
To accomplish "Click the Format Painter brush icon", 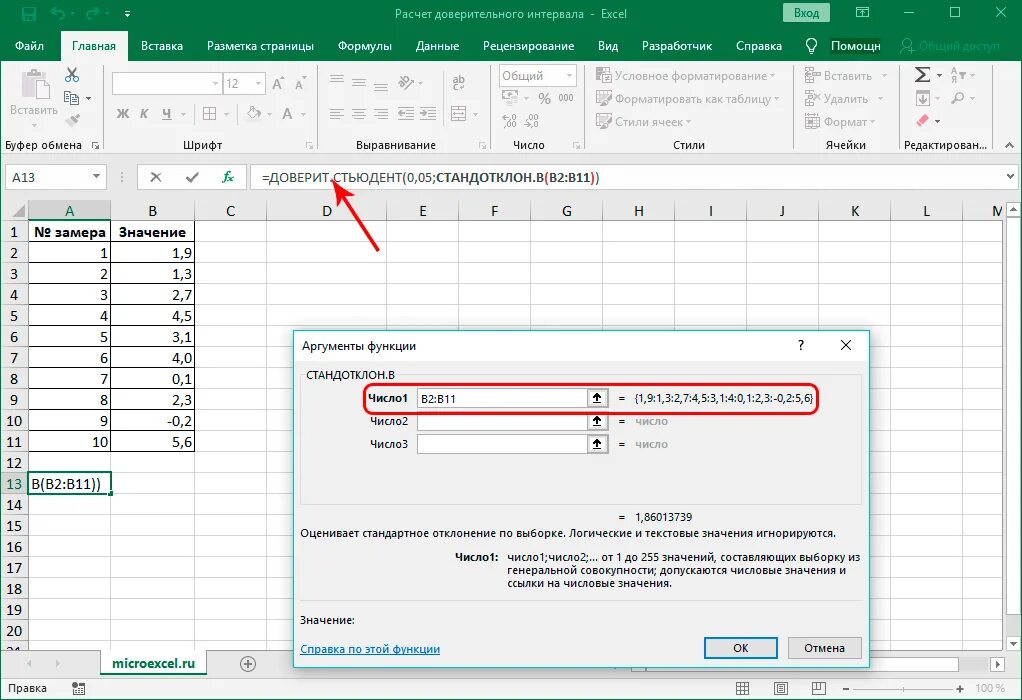I will coord(72,120).
